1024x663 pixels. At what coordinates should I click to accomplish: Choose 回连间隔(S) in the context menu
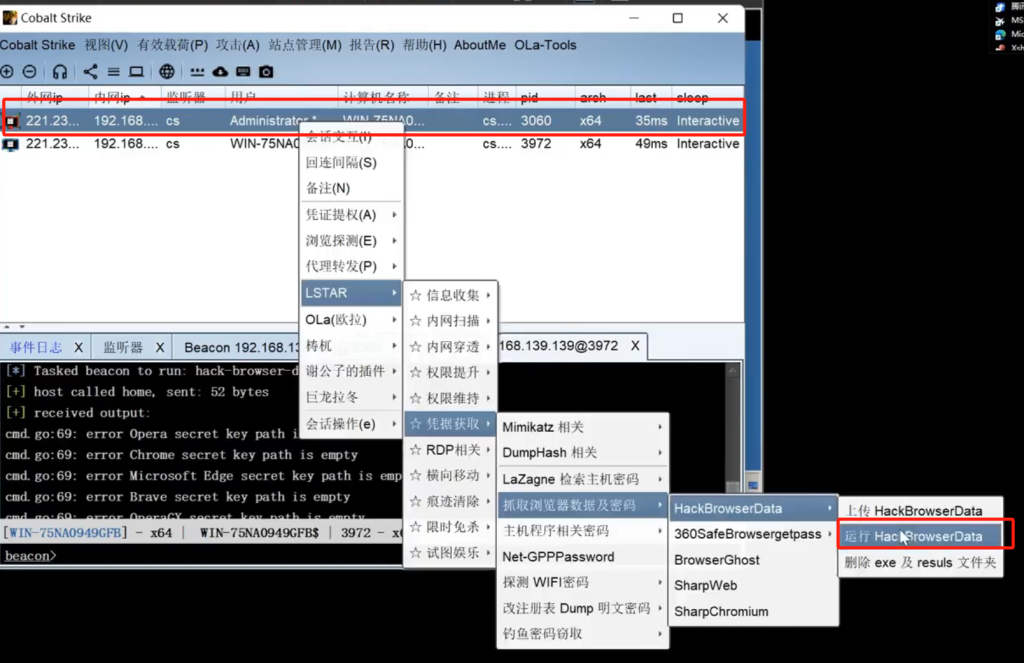351,163
